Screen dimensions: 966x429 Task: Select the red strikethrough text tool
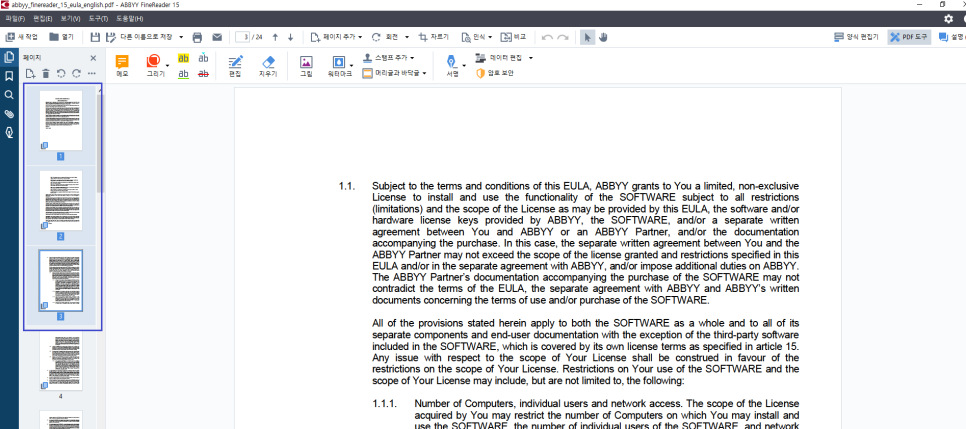point(203,74)
